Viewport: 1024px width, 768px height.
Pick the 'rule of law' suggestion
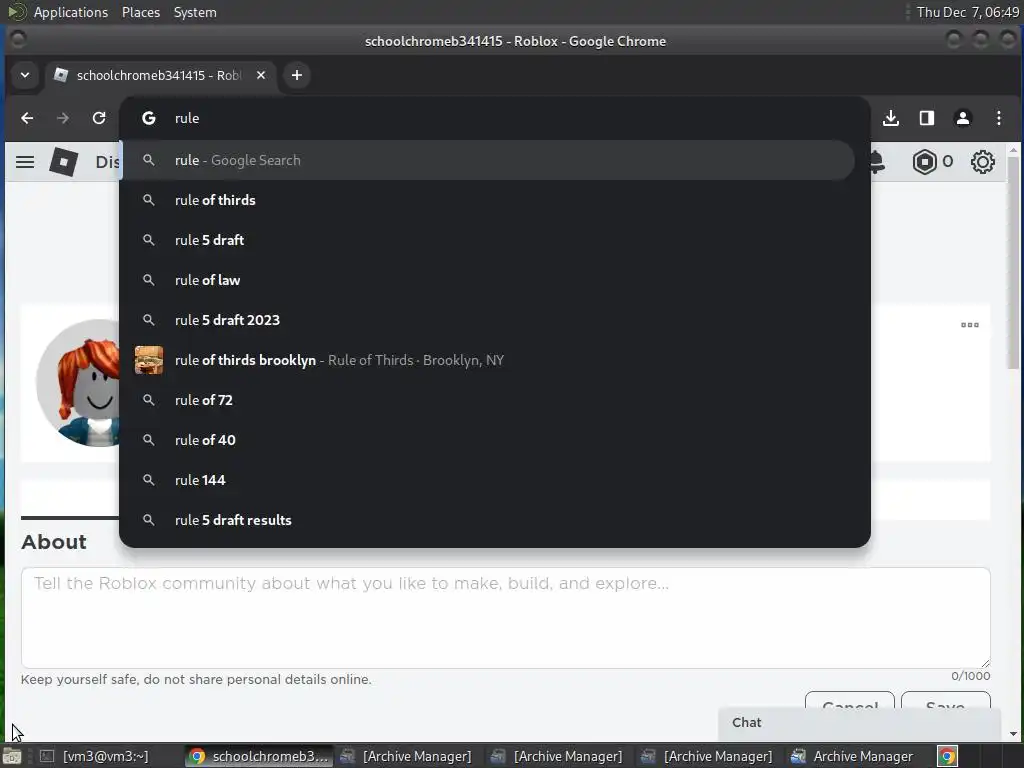[488, 280]
